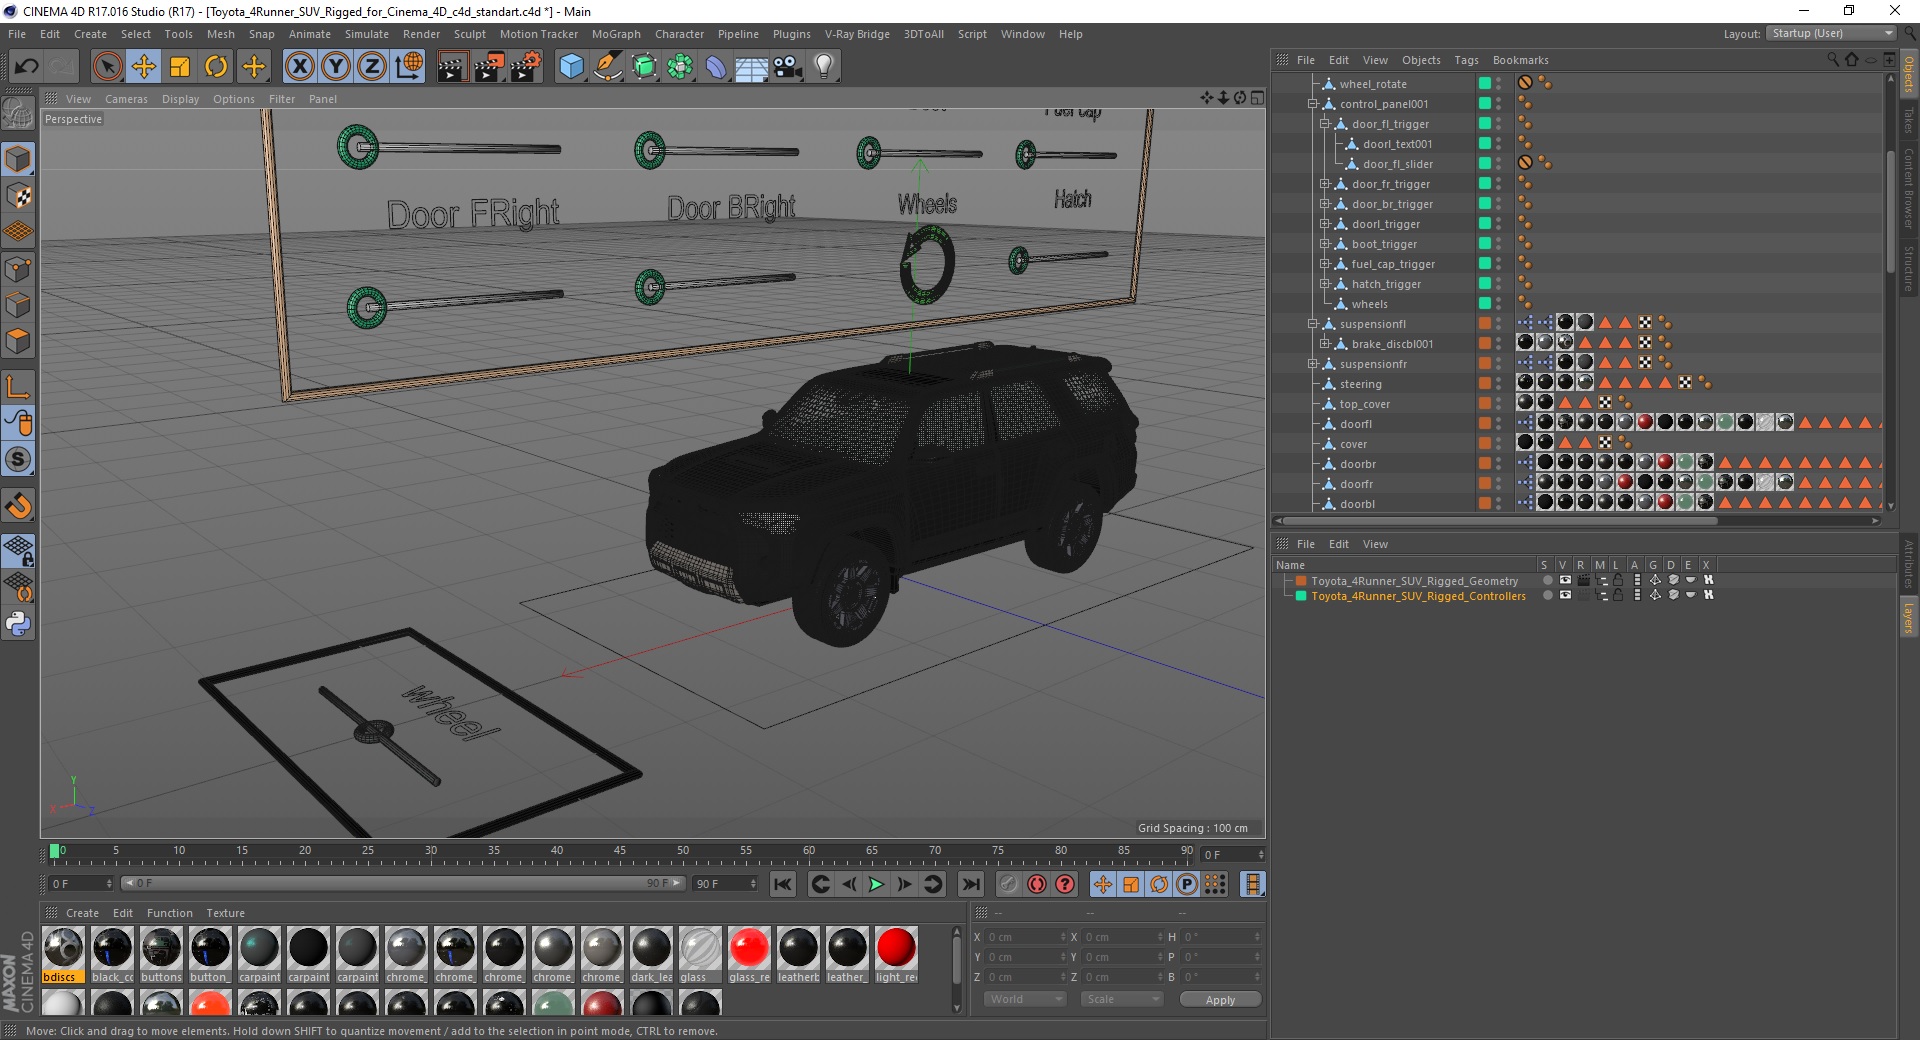Select the doorfr object in tree

1356,484
